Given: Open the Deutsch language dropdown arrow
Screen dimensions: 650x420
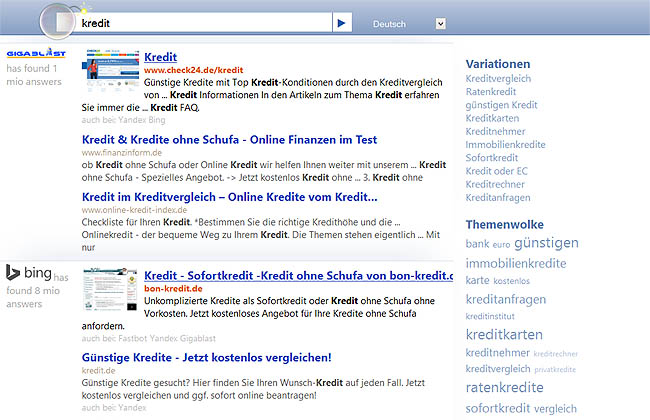Looking at the screenshot, I should point(441,24).
